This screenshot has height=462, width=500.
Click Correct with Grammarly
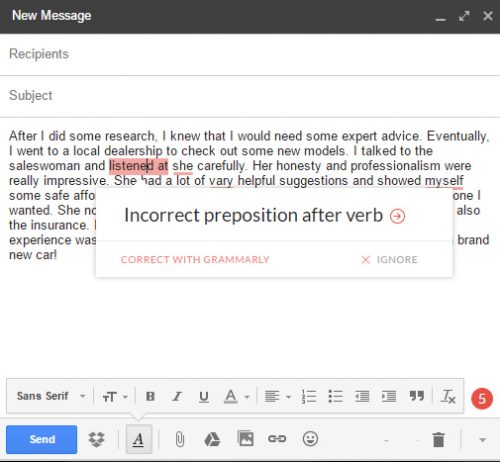click(x=195, y=259)
